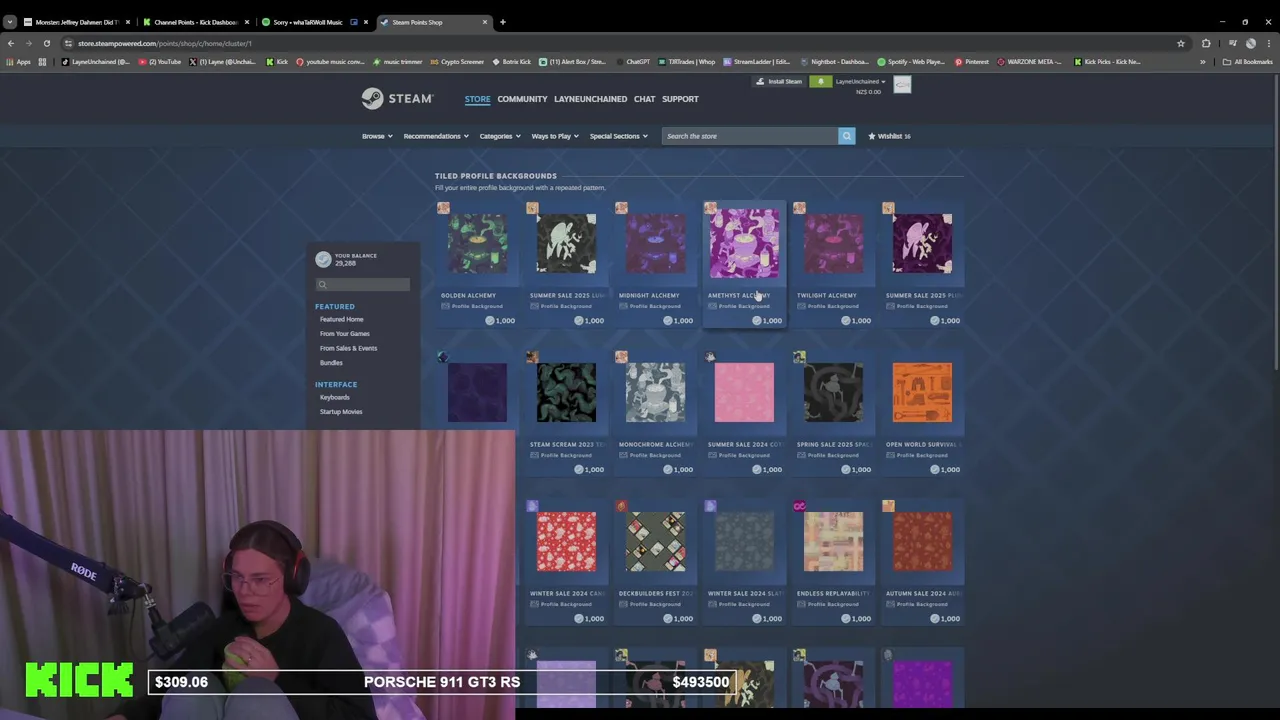Expand the Recommendations dropdown
This screenshot has width=1280, height=720.
435,136
